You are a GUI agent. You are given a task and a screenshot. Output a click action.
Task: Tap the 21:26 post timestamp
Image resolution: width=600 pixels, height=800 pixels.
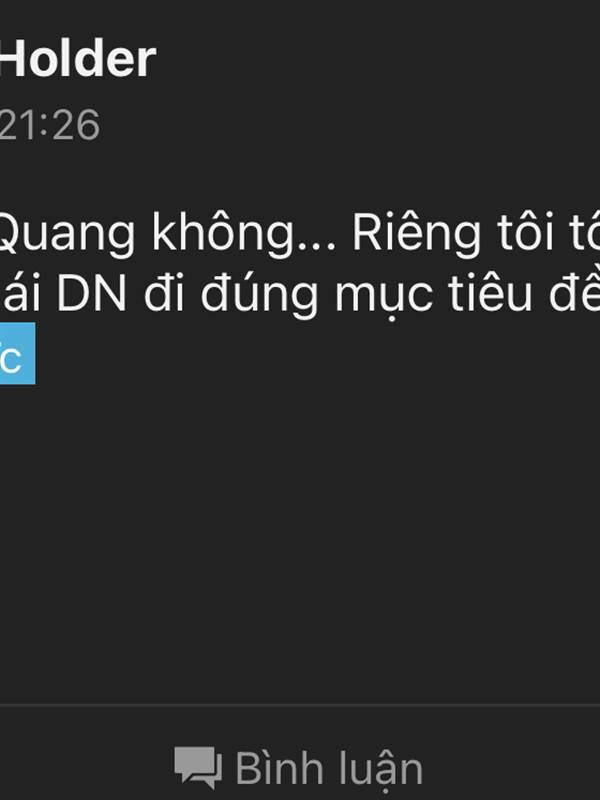49,124
